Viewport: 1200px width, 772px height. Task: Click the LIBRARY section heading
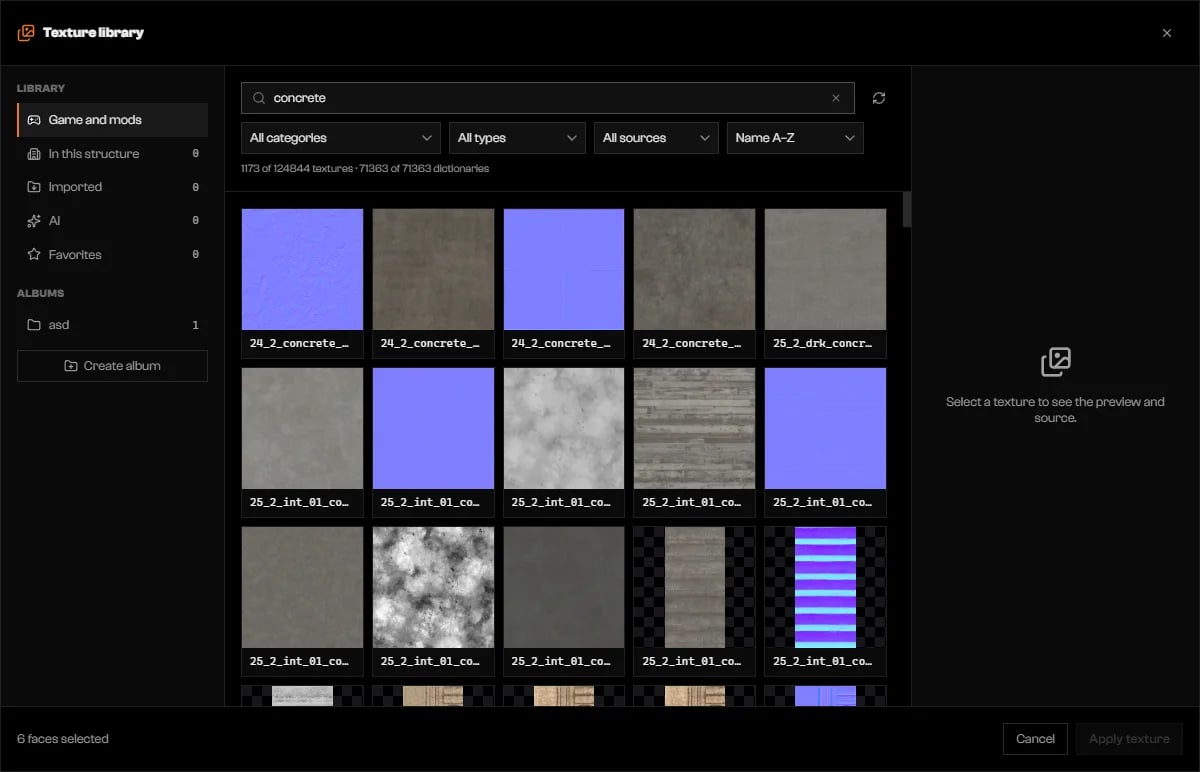pos(41,89)
